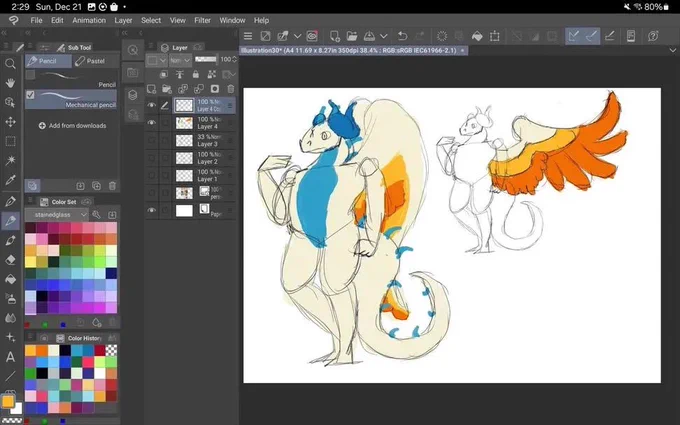Select the Straight line figure tool
This screenshot has height=425, width=680.
point(10,376)
